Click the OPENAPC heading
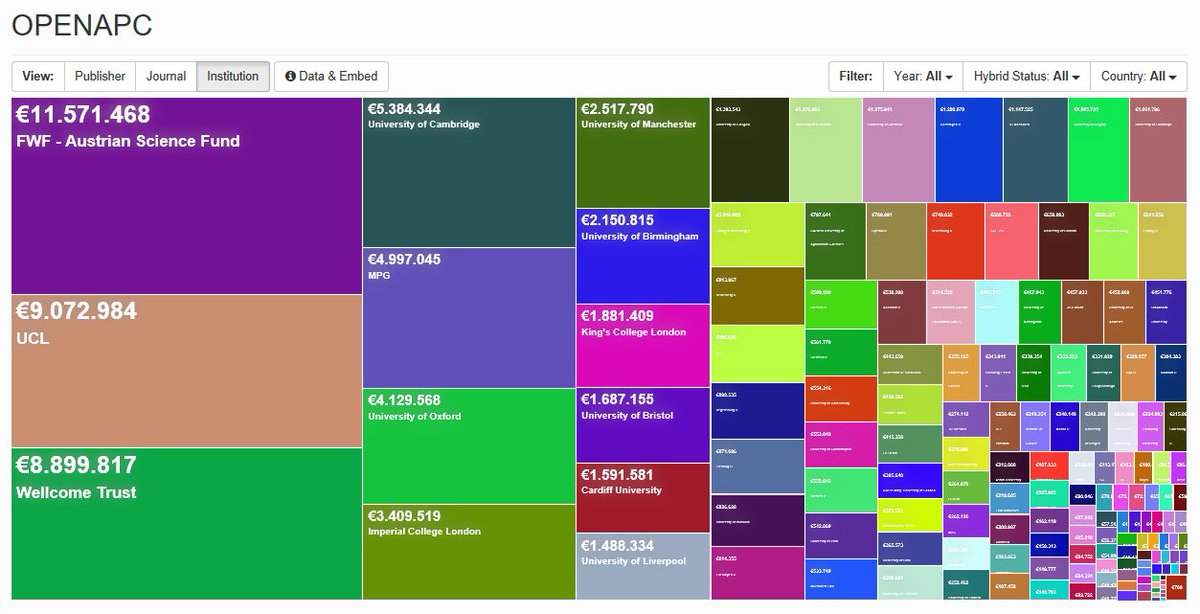1200x614 pixels. tap(82, 26)
